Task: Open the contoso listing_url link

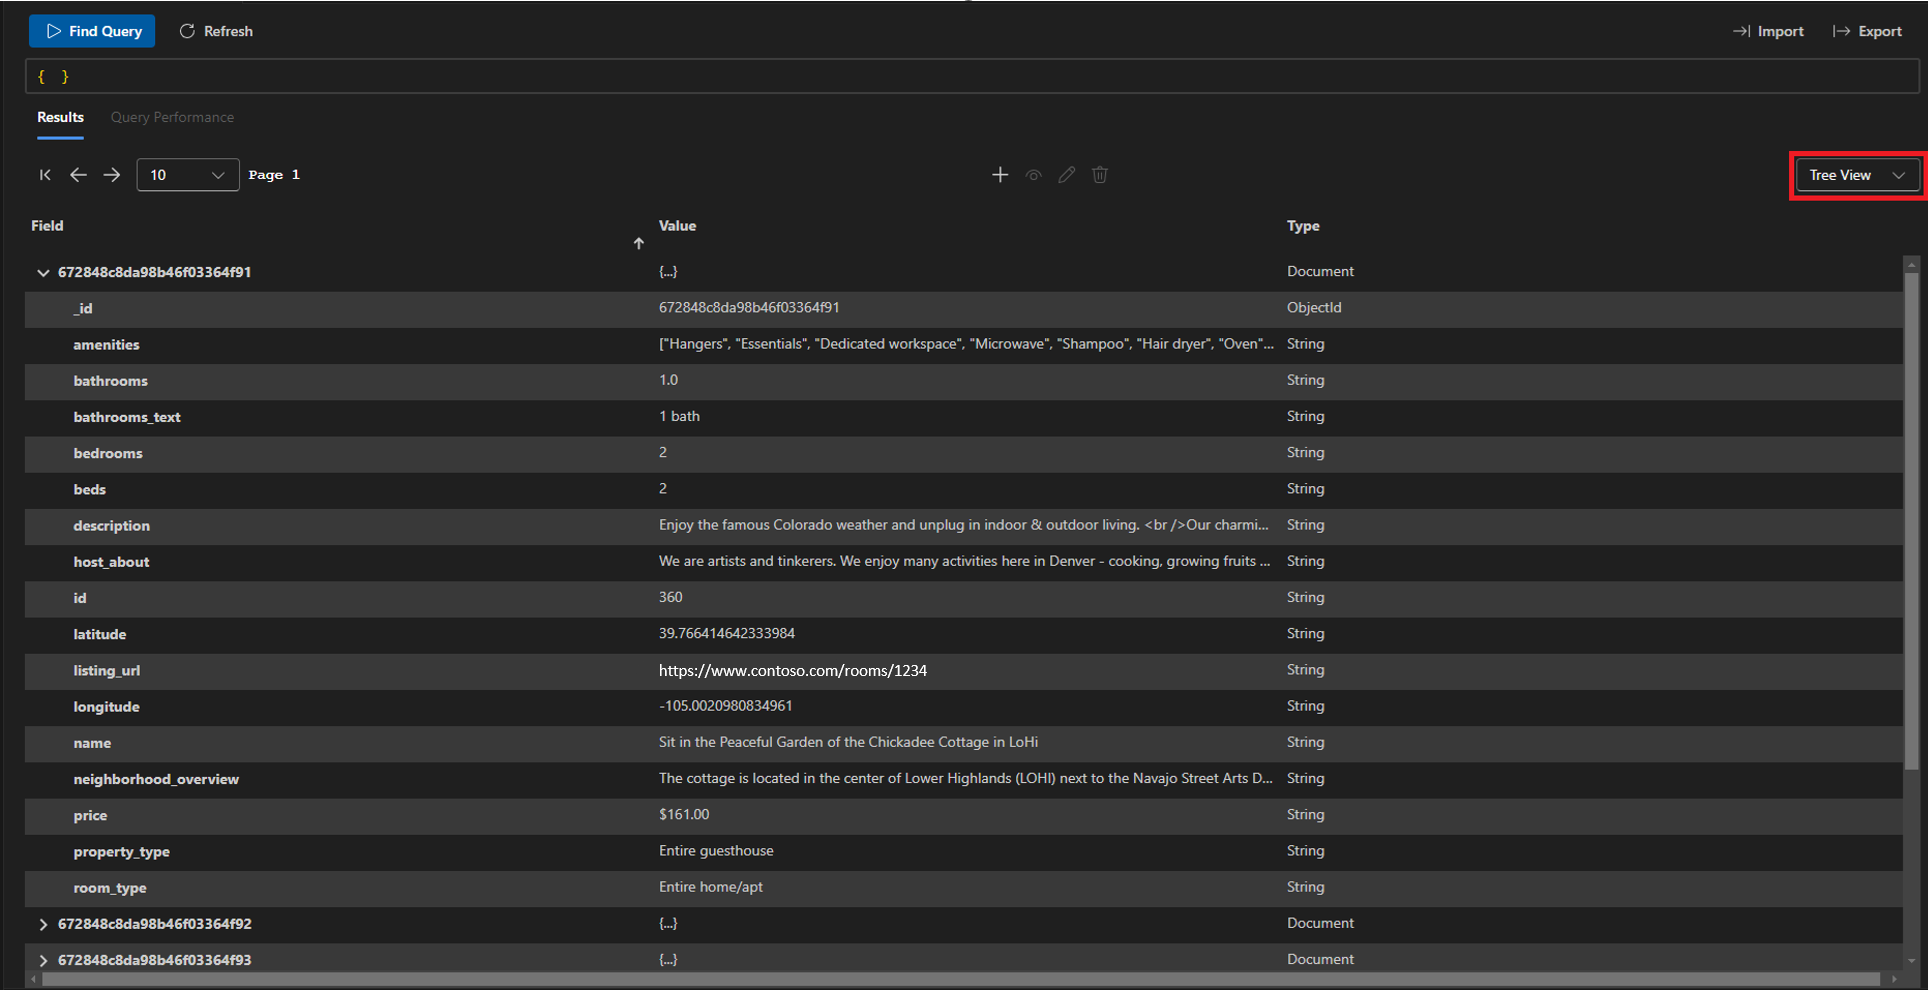Action: (x=792, y=670)
